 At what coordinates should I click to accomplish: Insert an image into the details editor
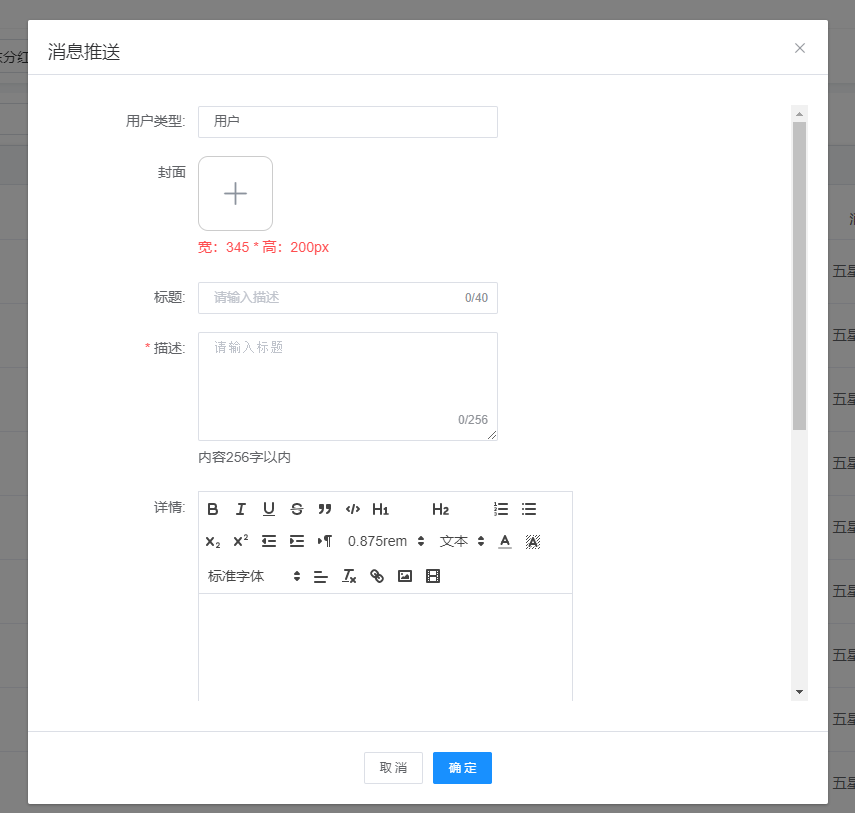pyautogui.click(x=405, y=576)
